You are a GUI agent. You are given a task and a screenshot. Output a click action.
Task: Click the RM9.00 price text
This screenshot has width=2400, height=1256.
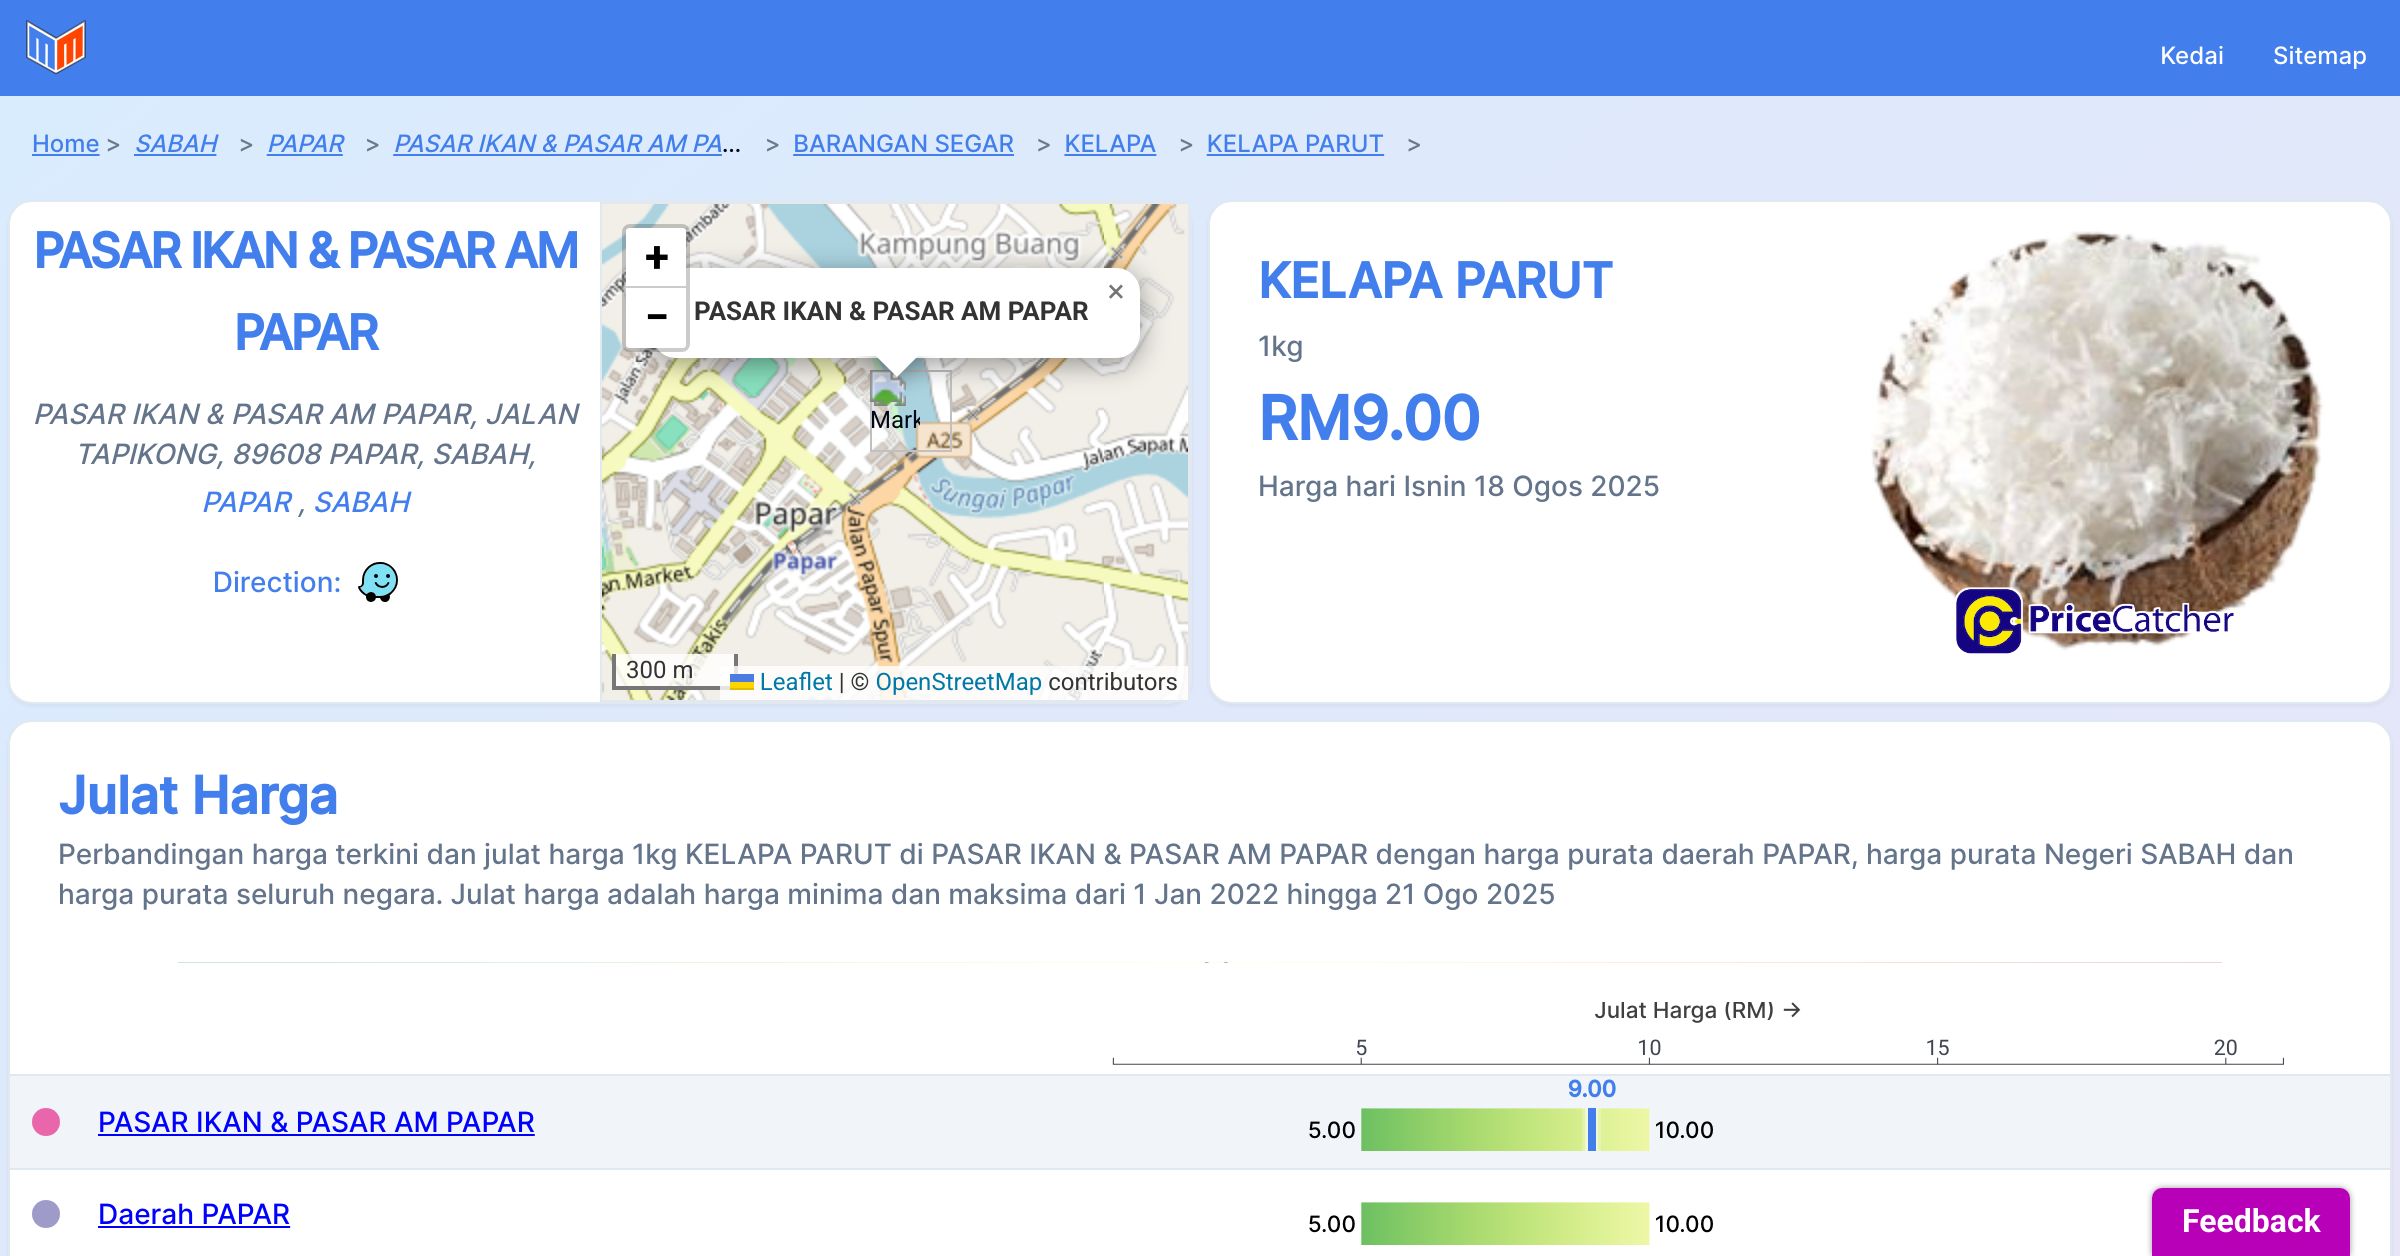tap(1369, 418)
